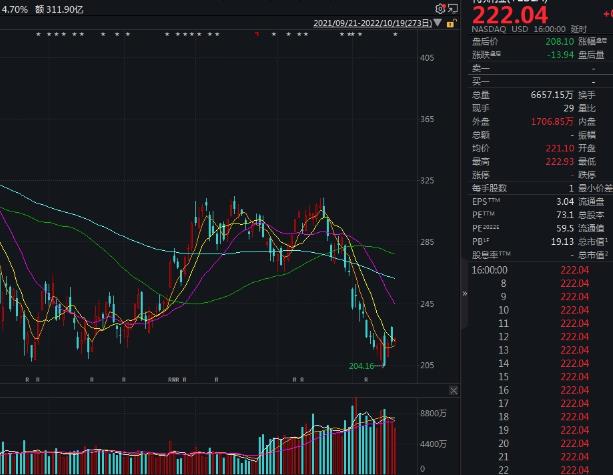613x475 pixels.
Task: Click PB value 19.13
Action: 563,242
